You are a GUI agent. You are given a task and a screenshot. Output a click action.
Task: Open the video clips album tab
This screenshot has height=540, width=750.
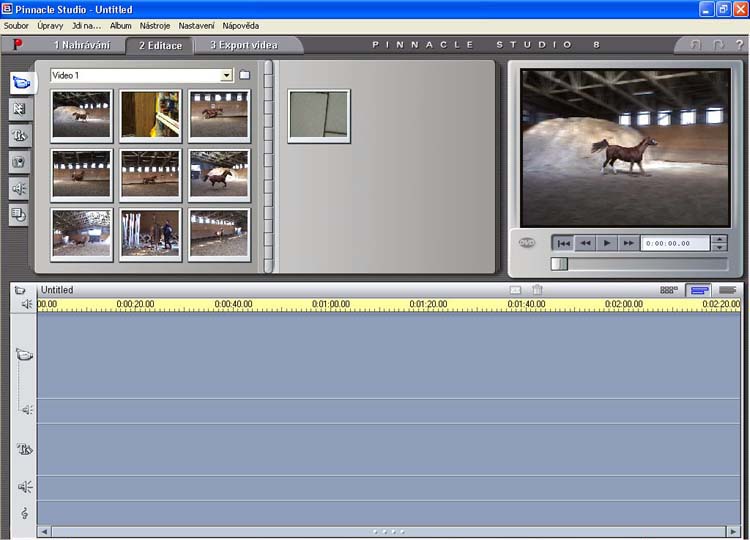[20, 84]
